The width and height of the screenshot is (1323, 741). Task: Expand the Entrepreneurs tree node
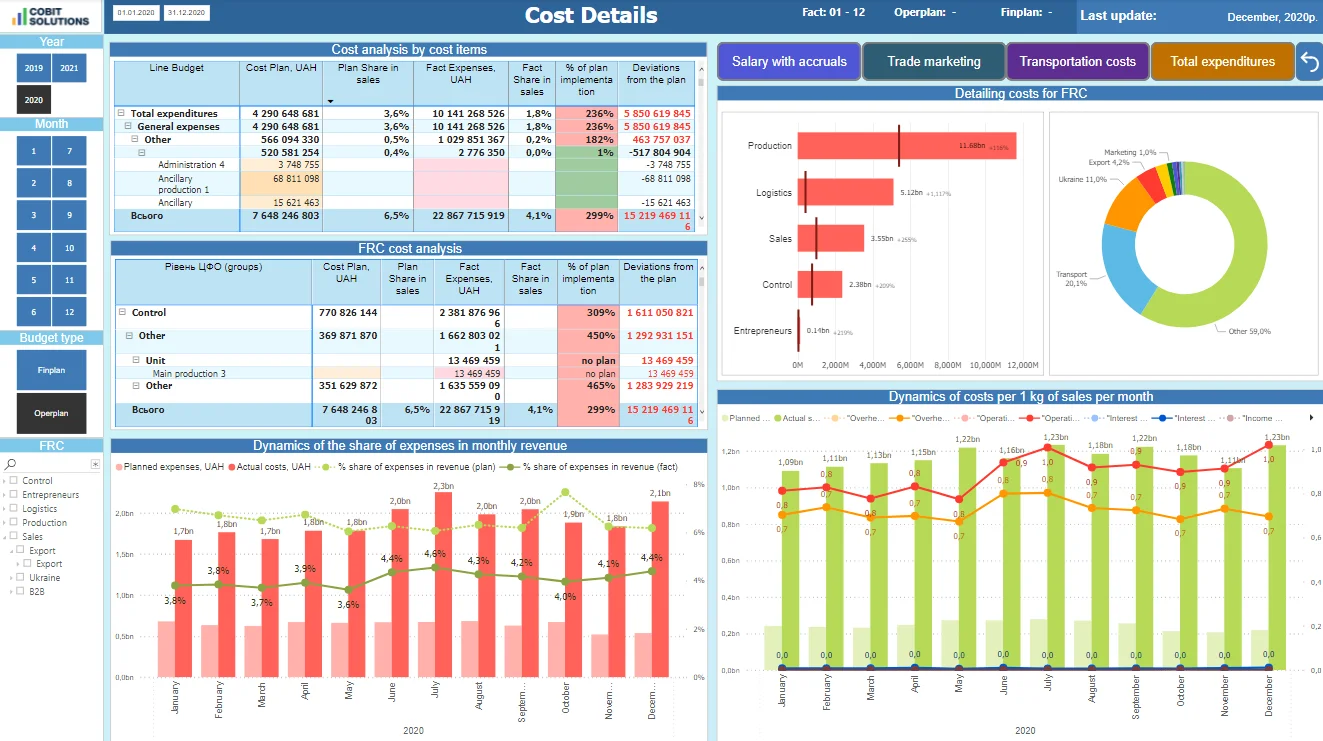[x=5, y=494]
